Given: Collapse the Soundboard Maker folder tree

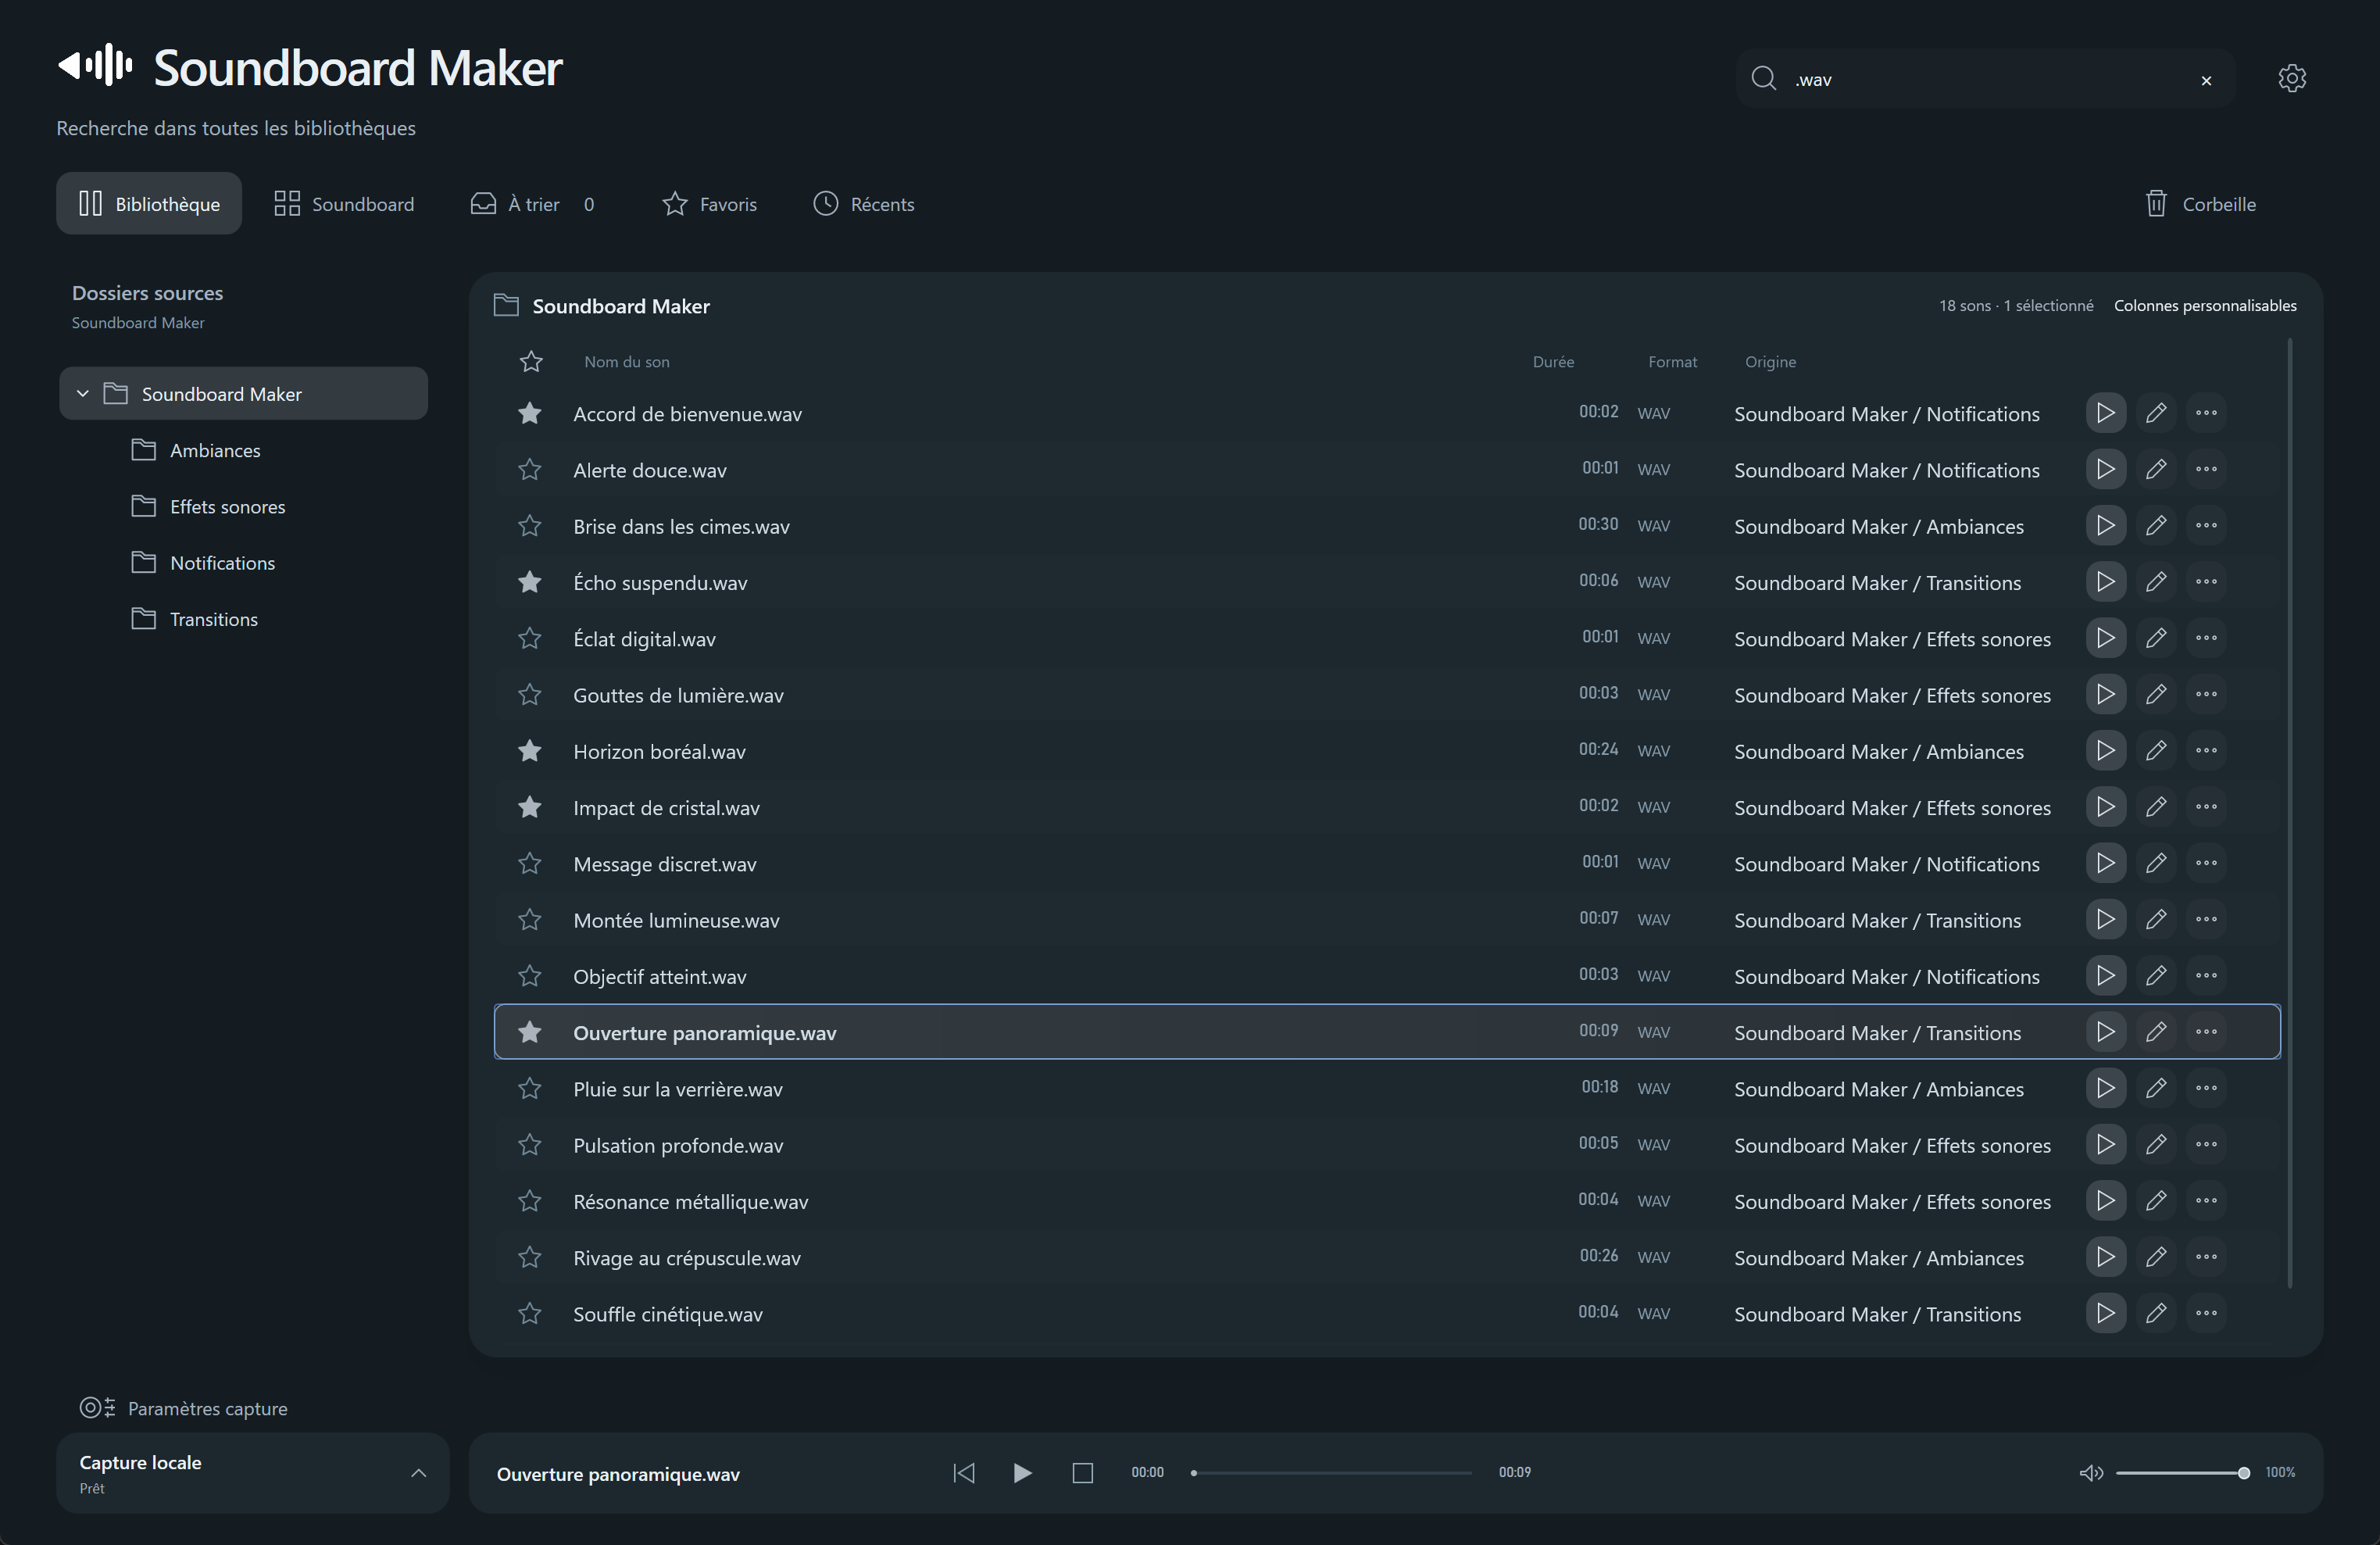Looking at the screenshot, I should click(x=83, y=394).
